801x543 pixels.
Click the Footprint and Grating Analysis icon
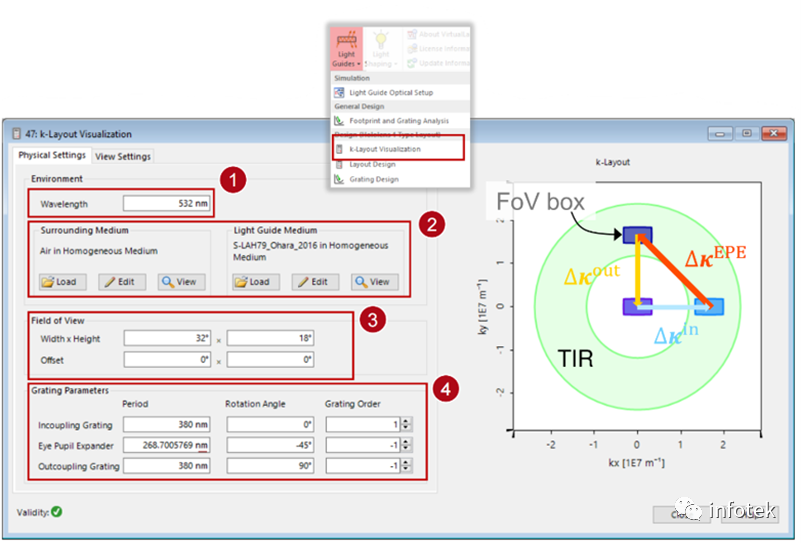pos(339,121)
